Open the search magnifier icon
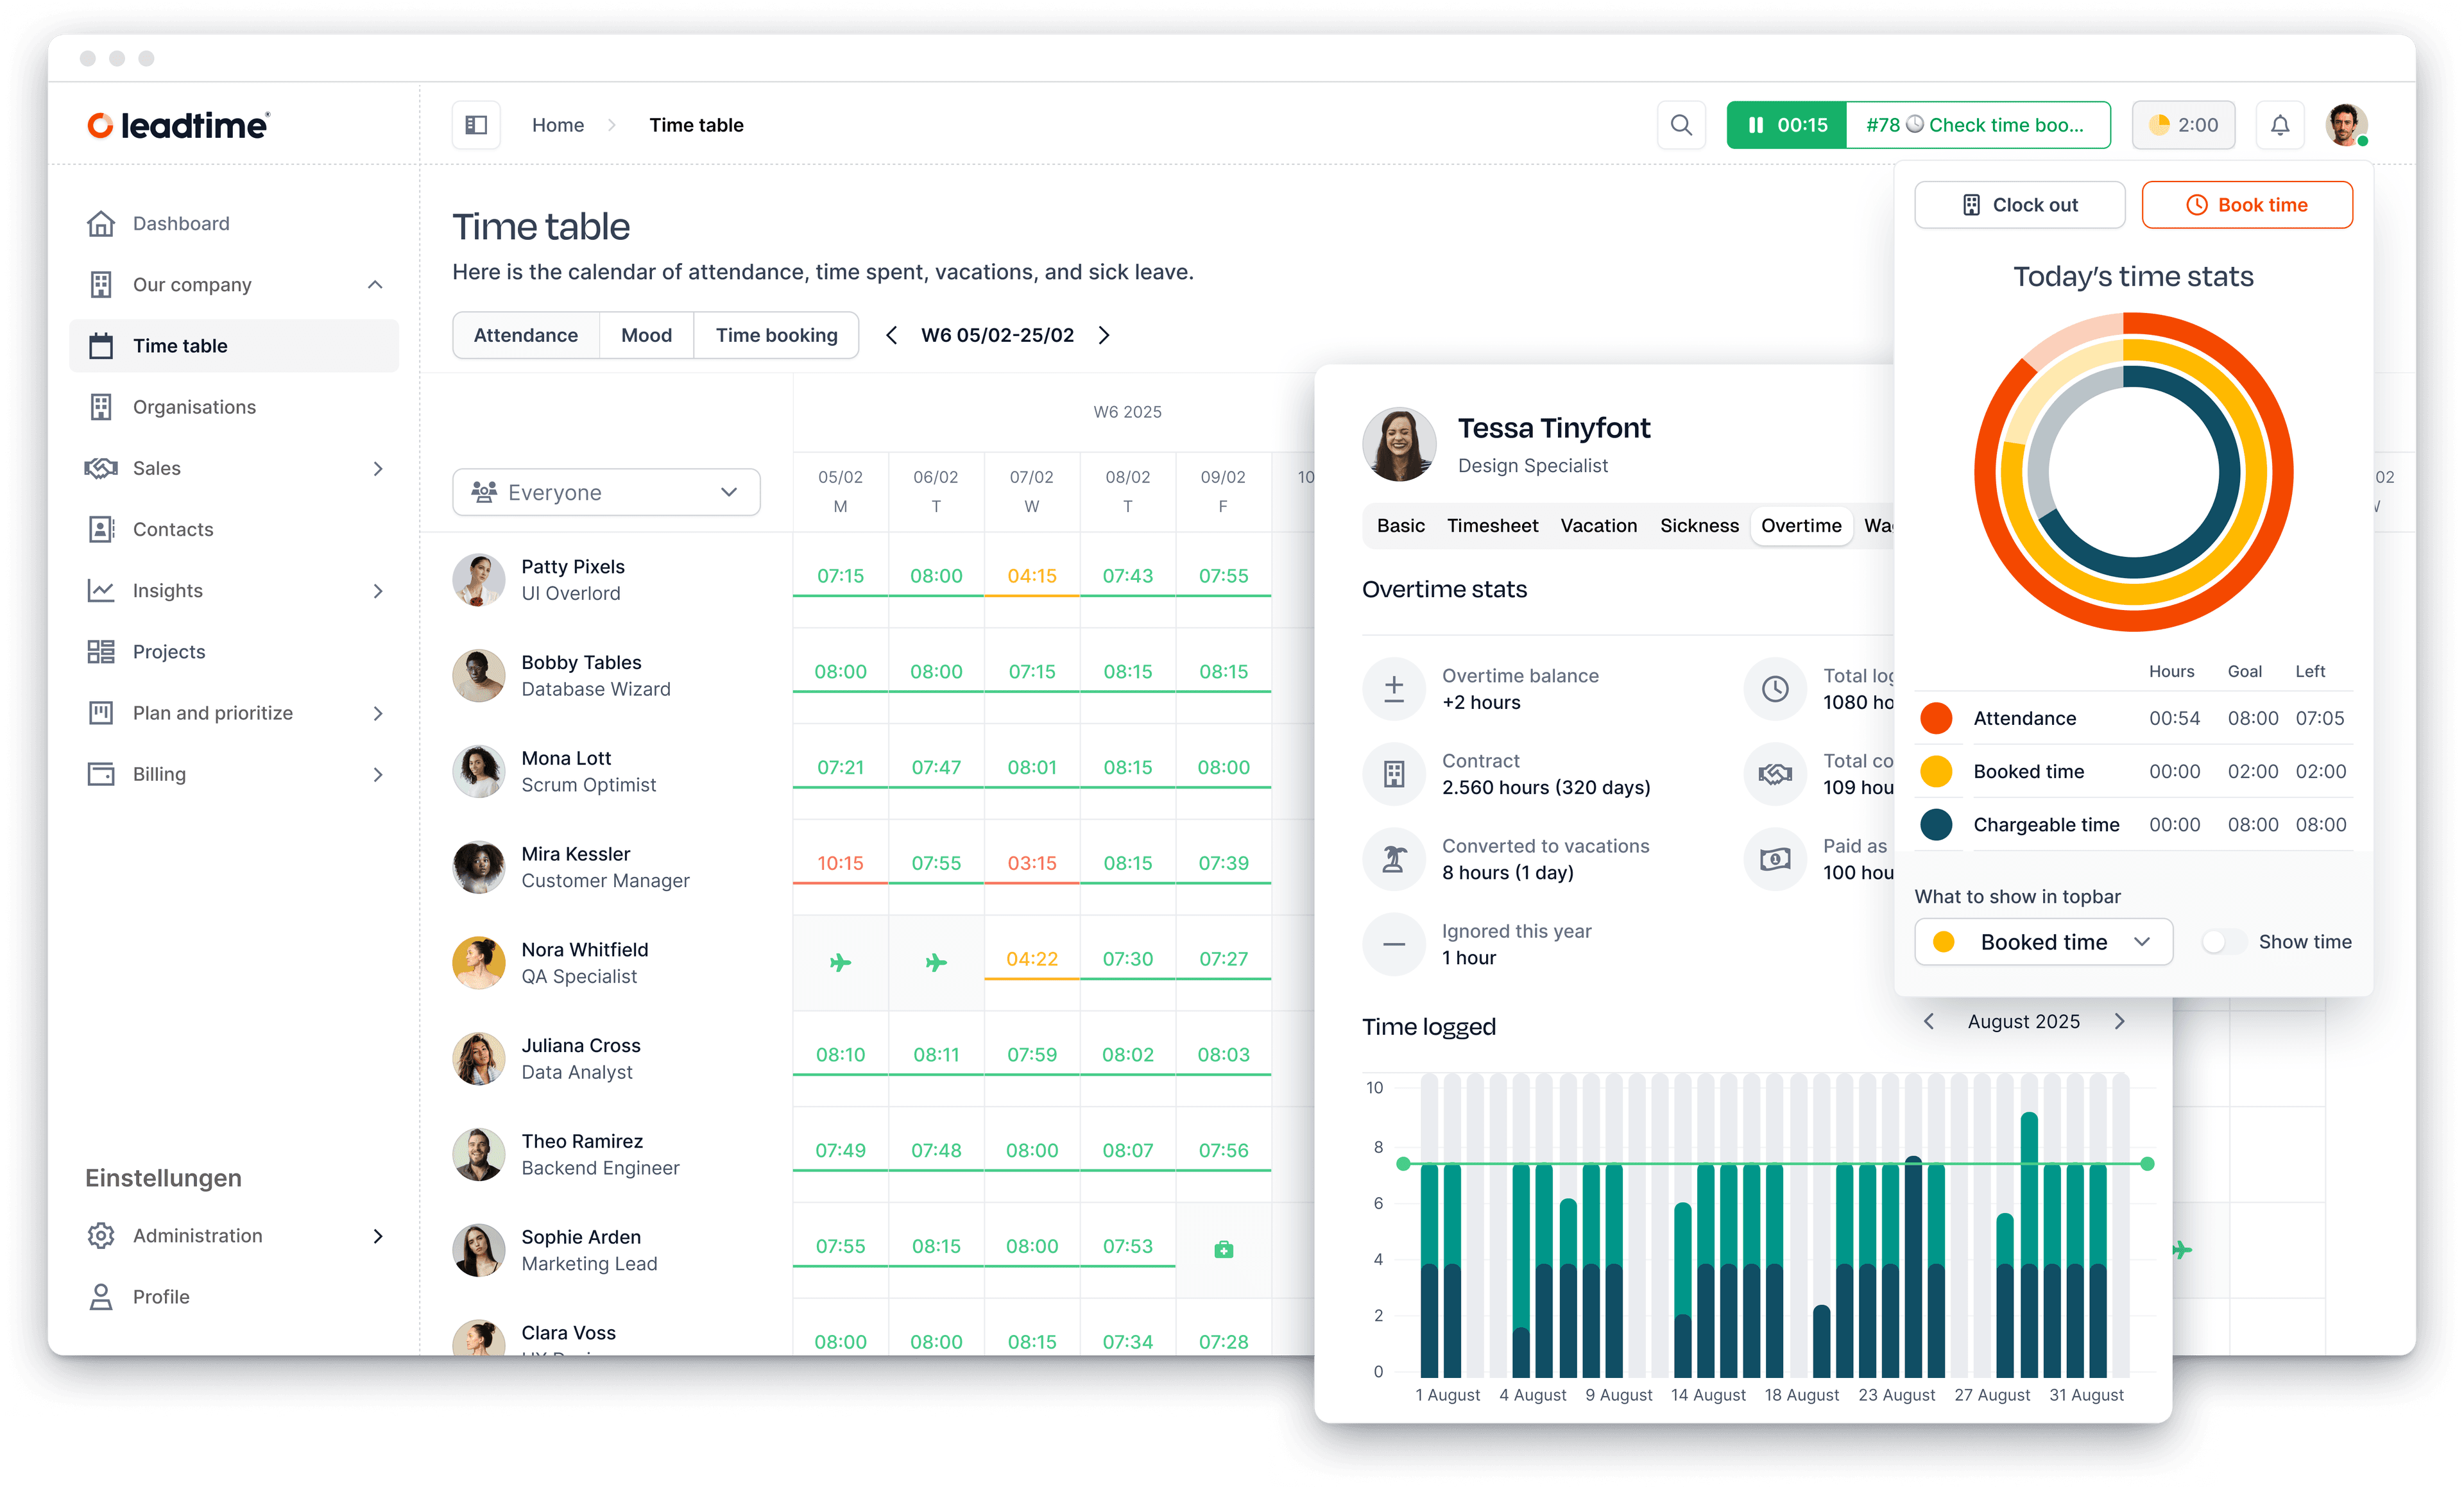 [1681, 124]
